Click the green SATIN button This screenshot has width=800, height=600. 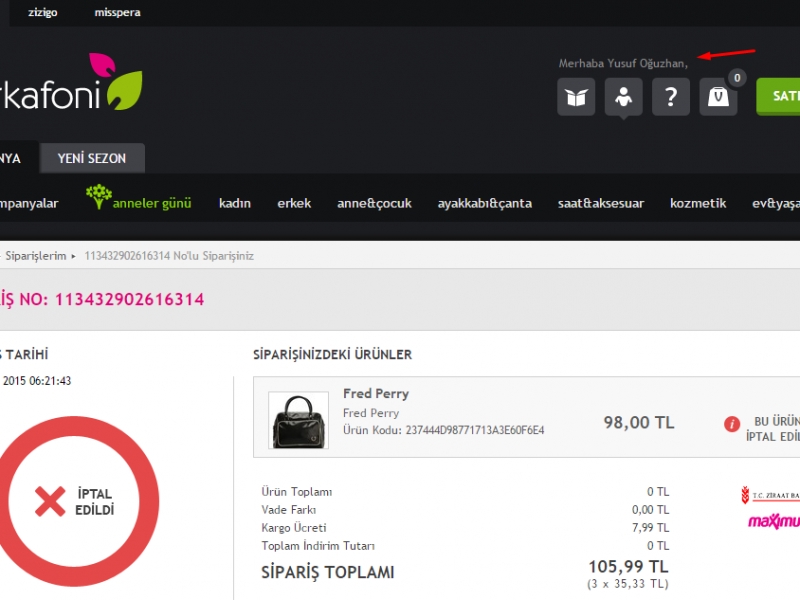click(778, 96)
